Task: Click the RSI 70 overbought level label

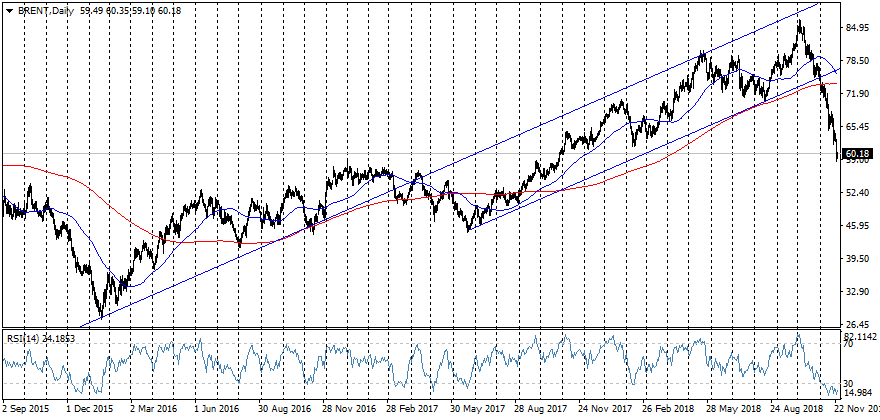Action: point(849,344)
